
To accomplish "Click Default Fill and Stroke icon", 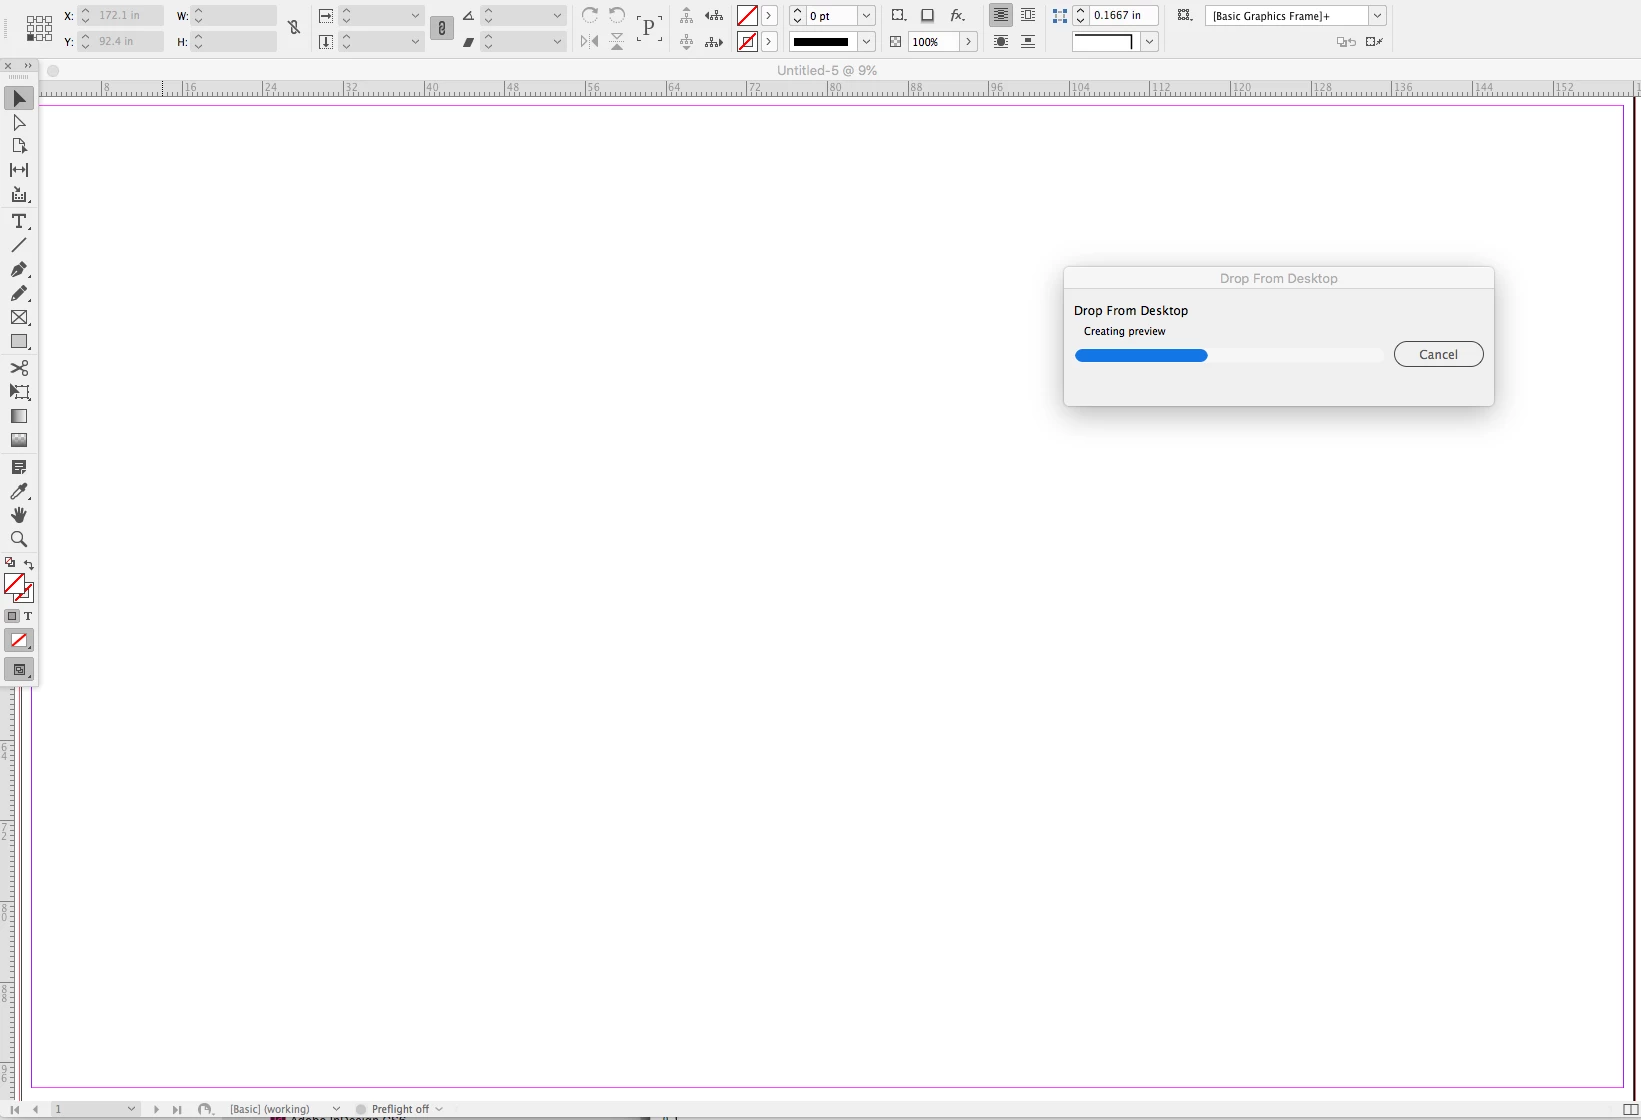I will point(10,563).
